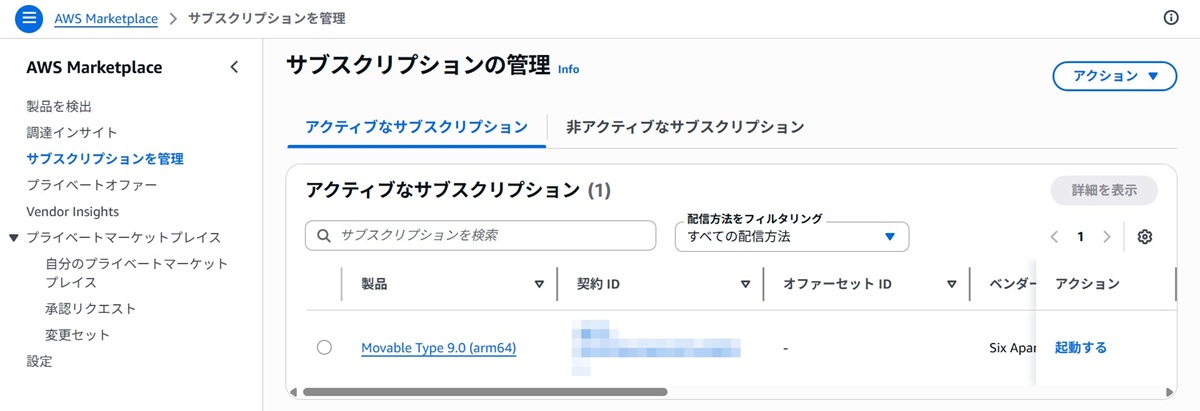Go to next page arrow
The height and width of the screenshot is (411, 1200).
[x=1106, y=237]
